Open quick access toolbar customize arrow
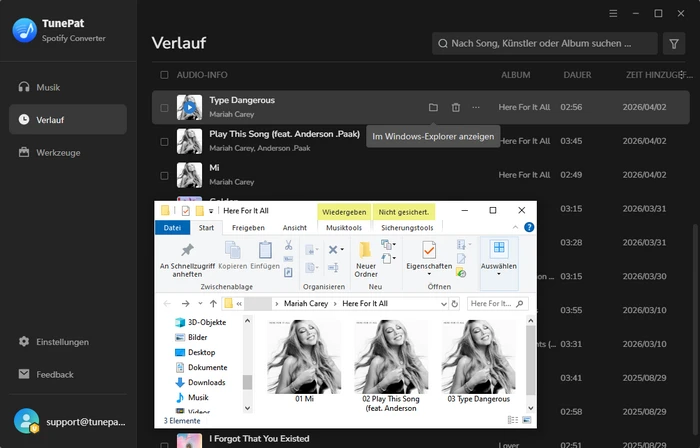This screenshot has height=448, width=700. (x=211, y=211)
